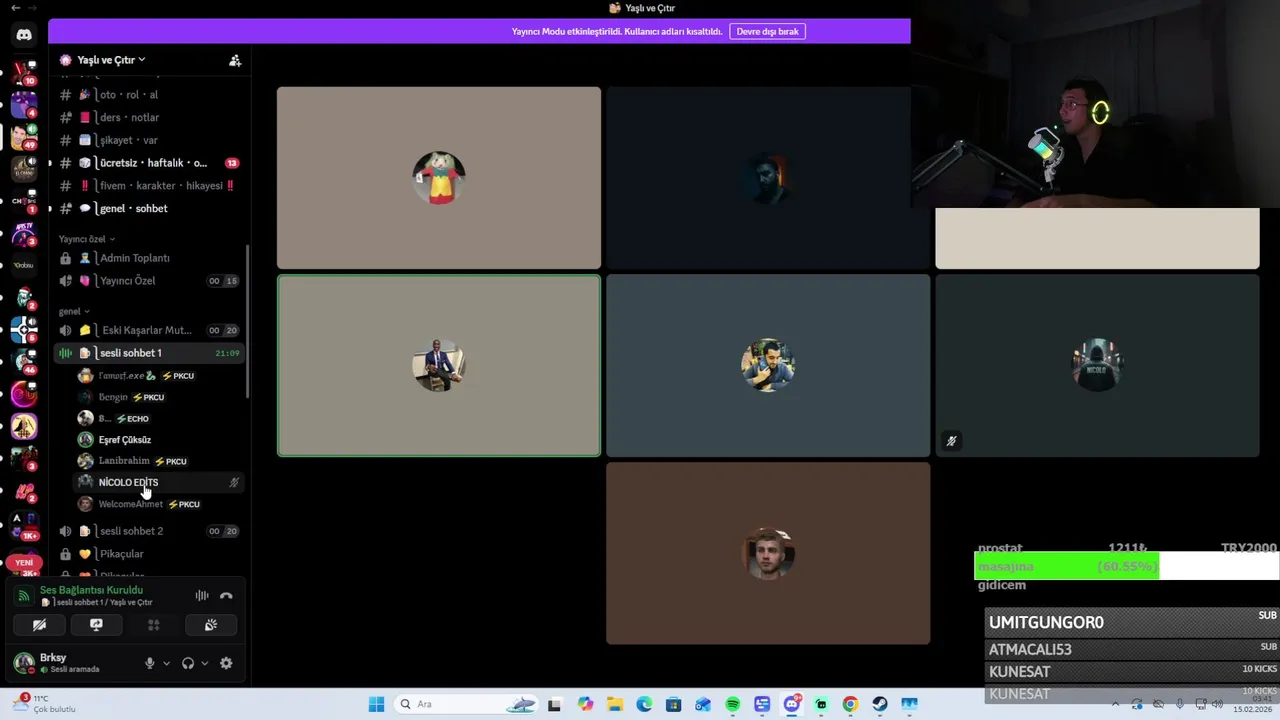Open Brksy user profile avatar
Screen dimensions: 1280x720
tap(24, 663)
